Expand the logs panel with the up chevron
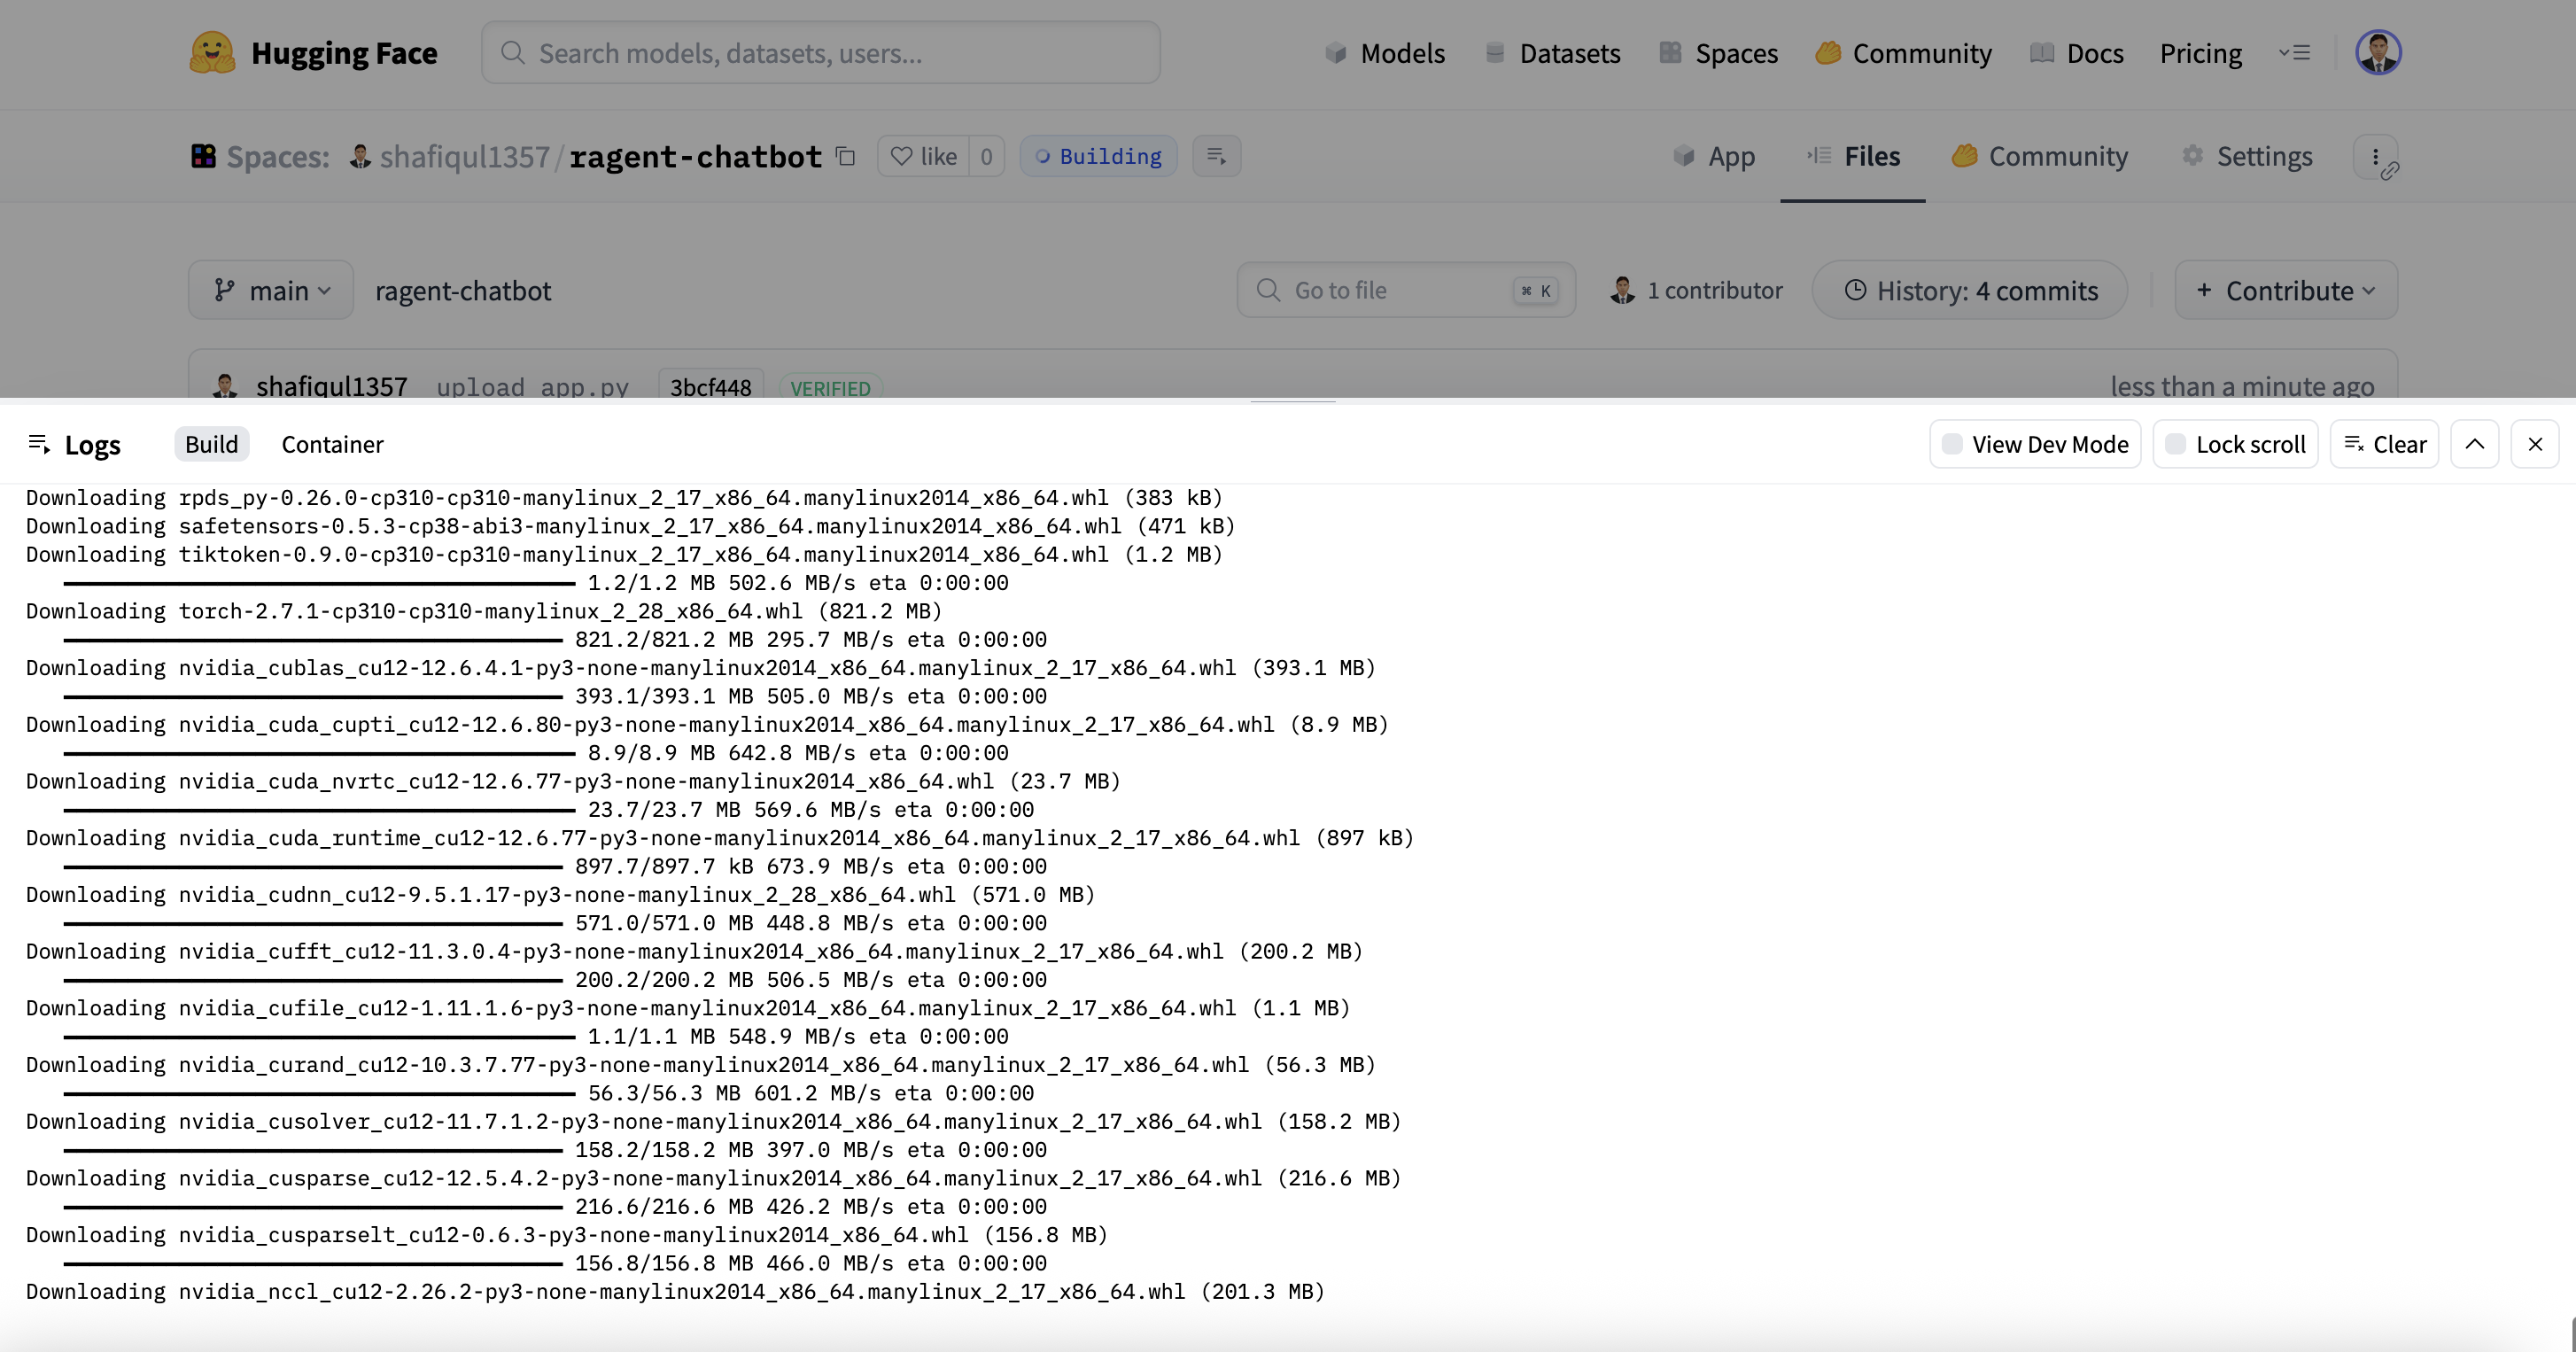2576x1352 pixels. pyautogui.click(x=2474, y=444)
